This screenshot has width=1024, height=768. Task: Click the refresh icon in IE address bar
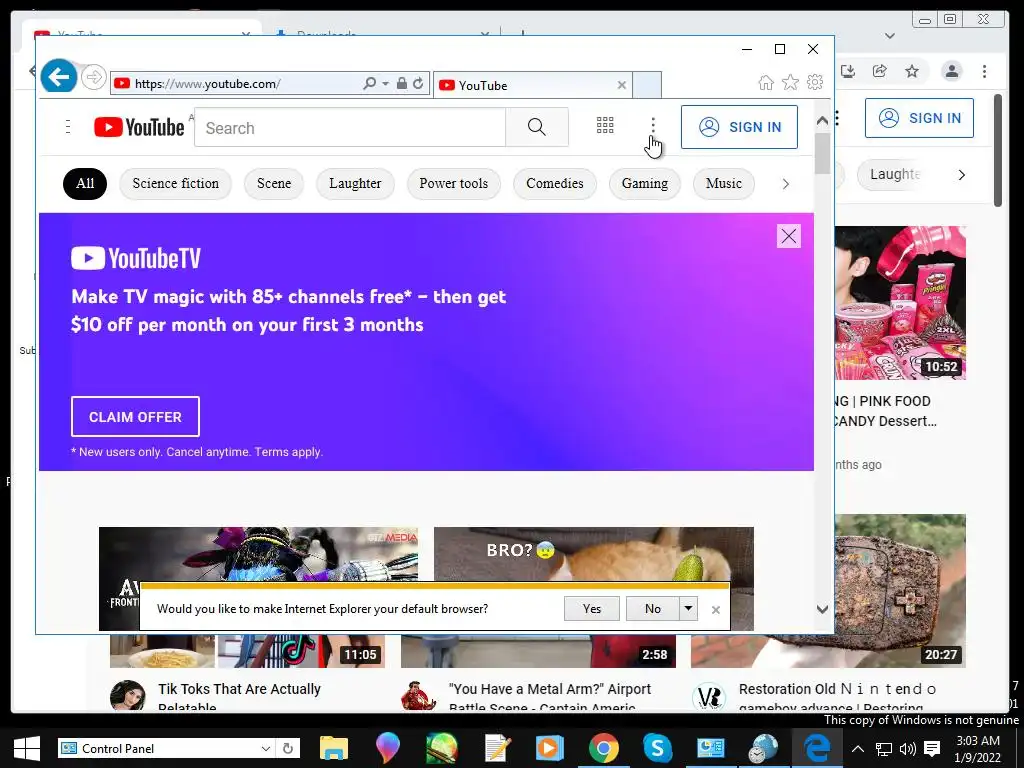tap(418, 84)
